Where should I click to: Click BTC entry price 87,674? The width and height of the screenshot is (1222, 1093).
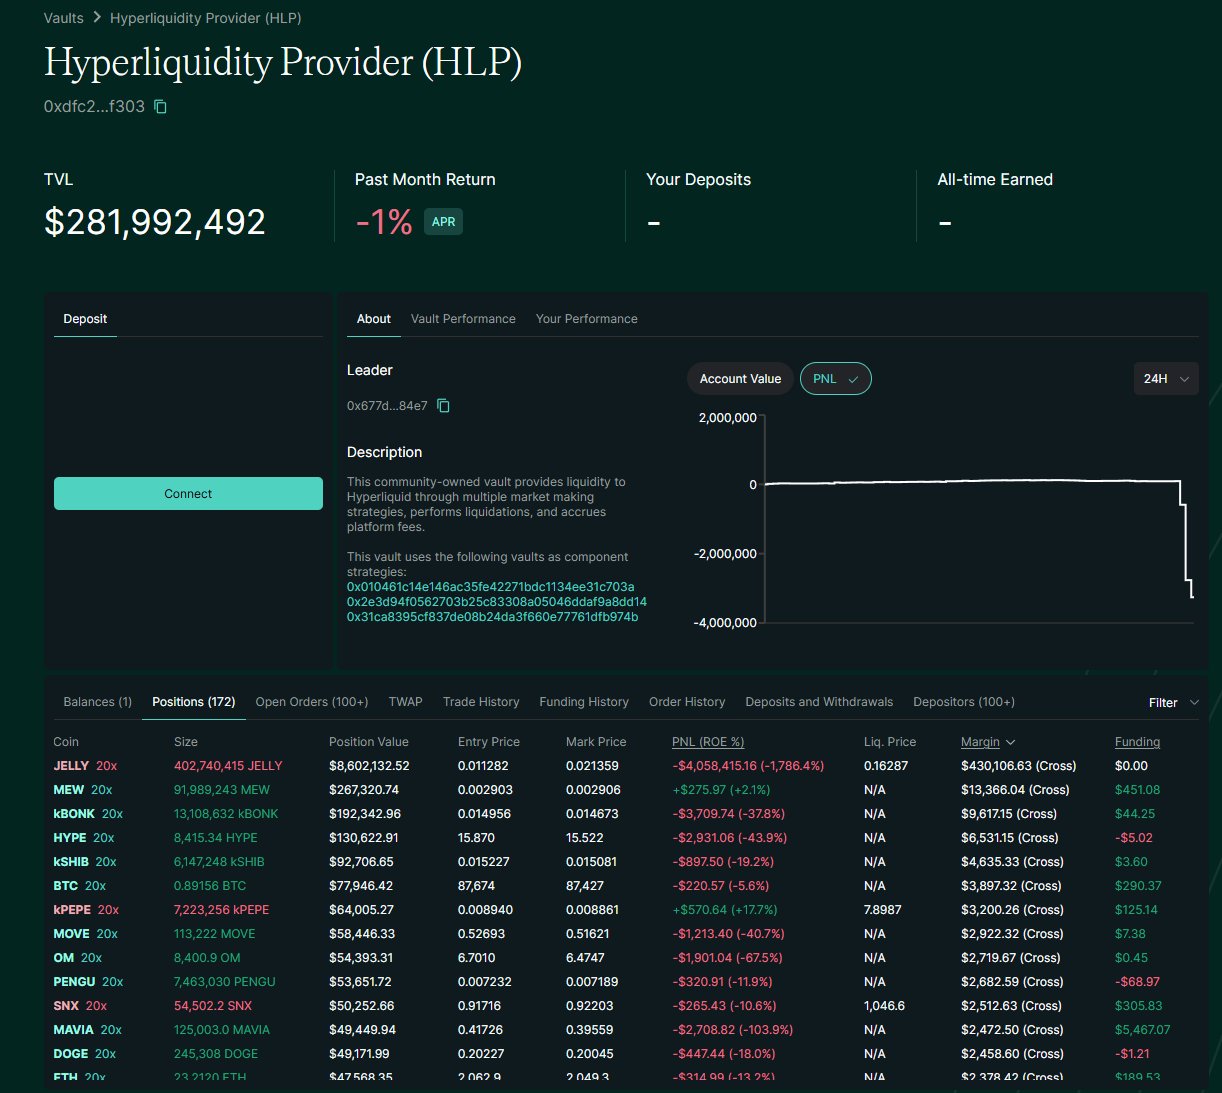(476, 886)
